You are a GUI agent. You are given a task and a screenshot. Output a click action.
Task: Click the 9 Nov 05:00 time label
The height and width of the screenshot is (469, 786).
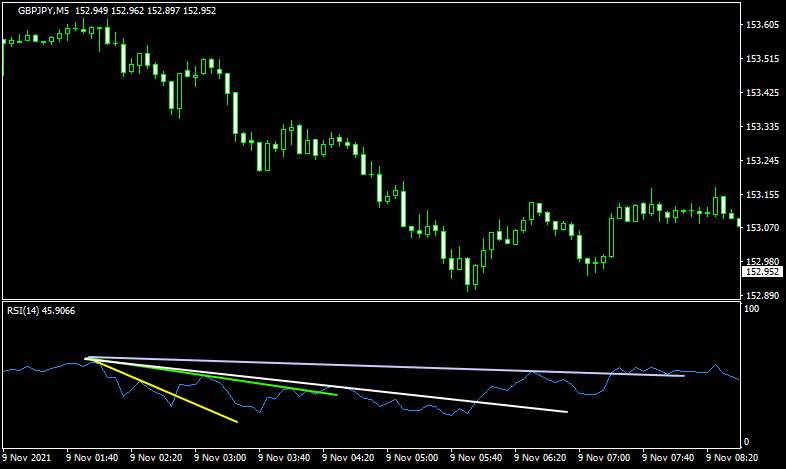tap(412, 457)
